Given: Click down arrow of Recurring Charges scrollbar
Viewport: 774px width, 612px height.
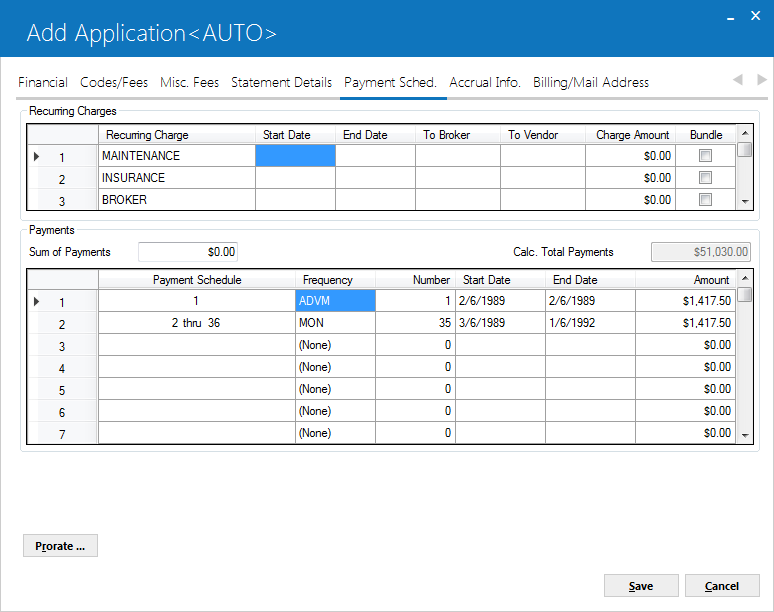Looking at the screenshot, I should [745, 201].
